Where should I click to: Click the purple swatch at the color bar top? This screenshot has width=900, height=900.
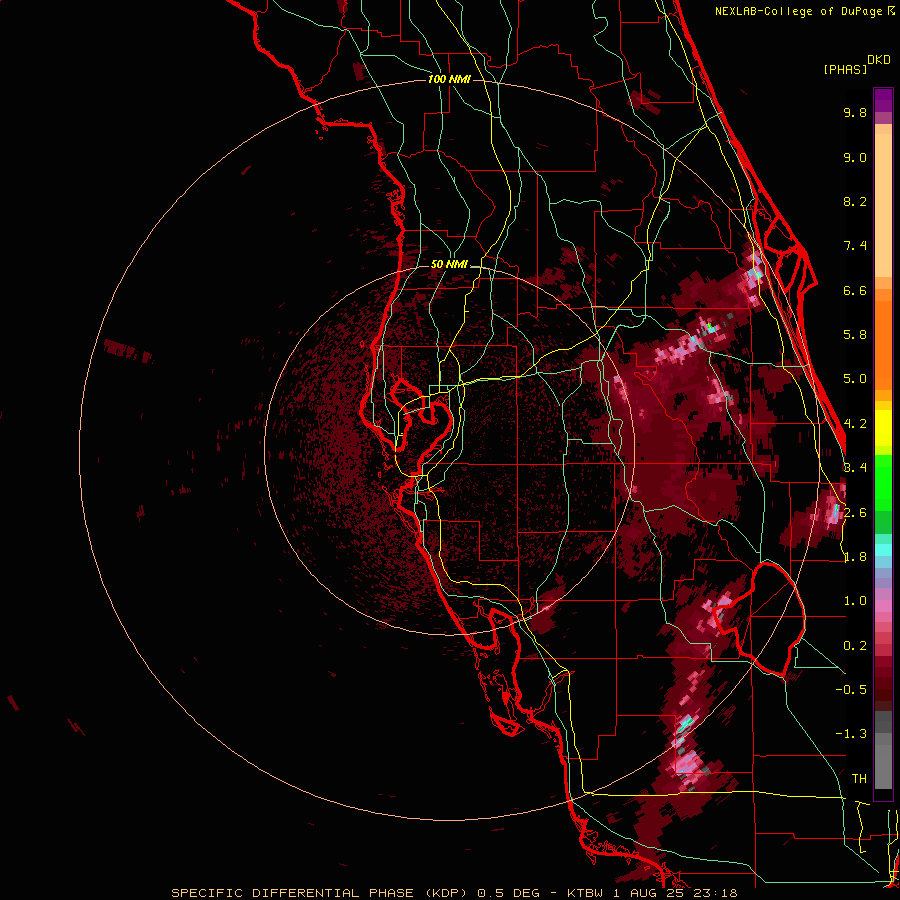(883, 100)
